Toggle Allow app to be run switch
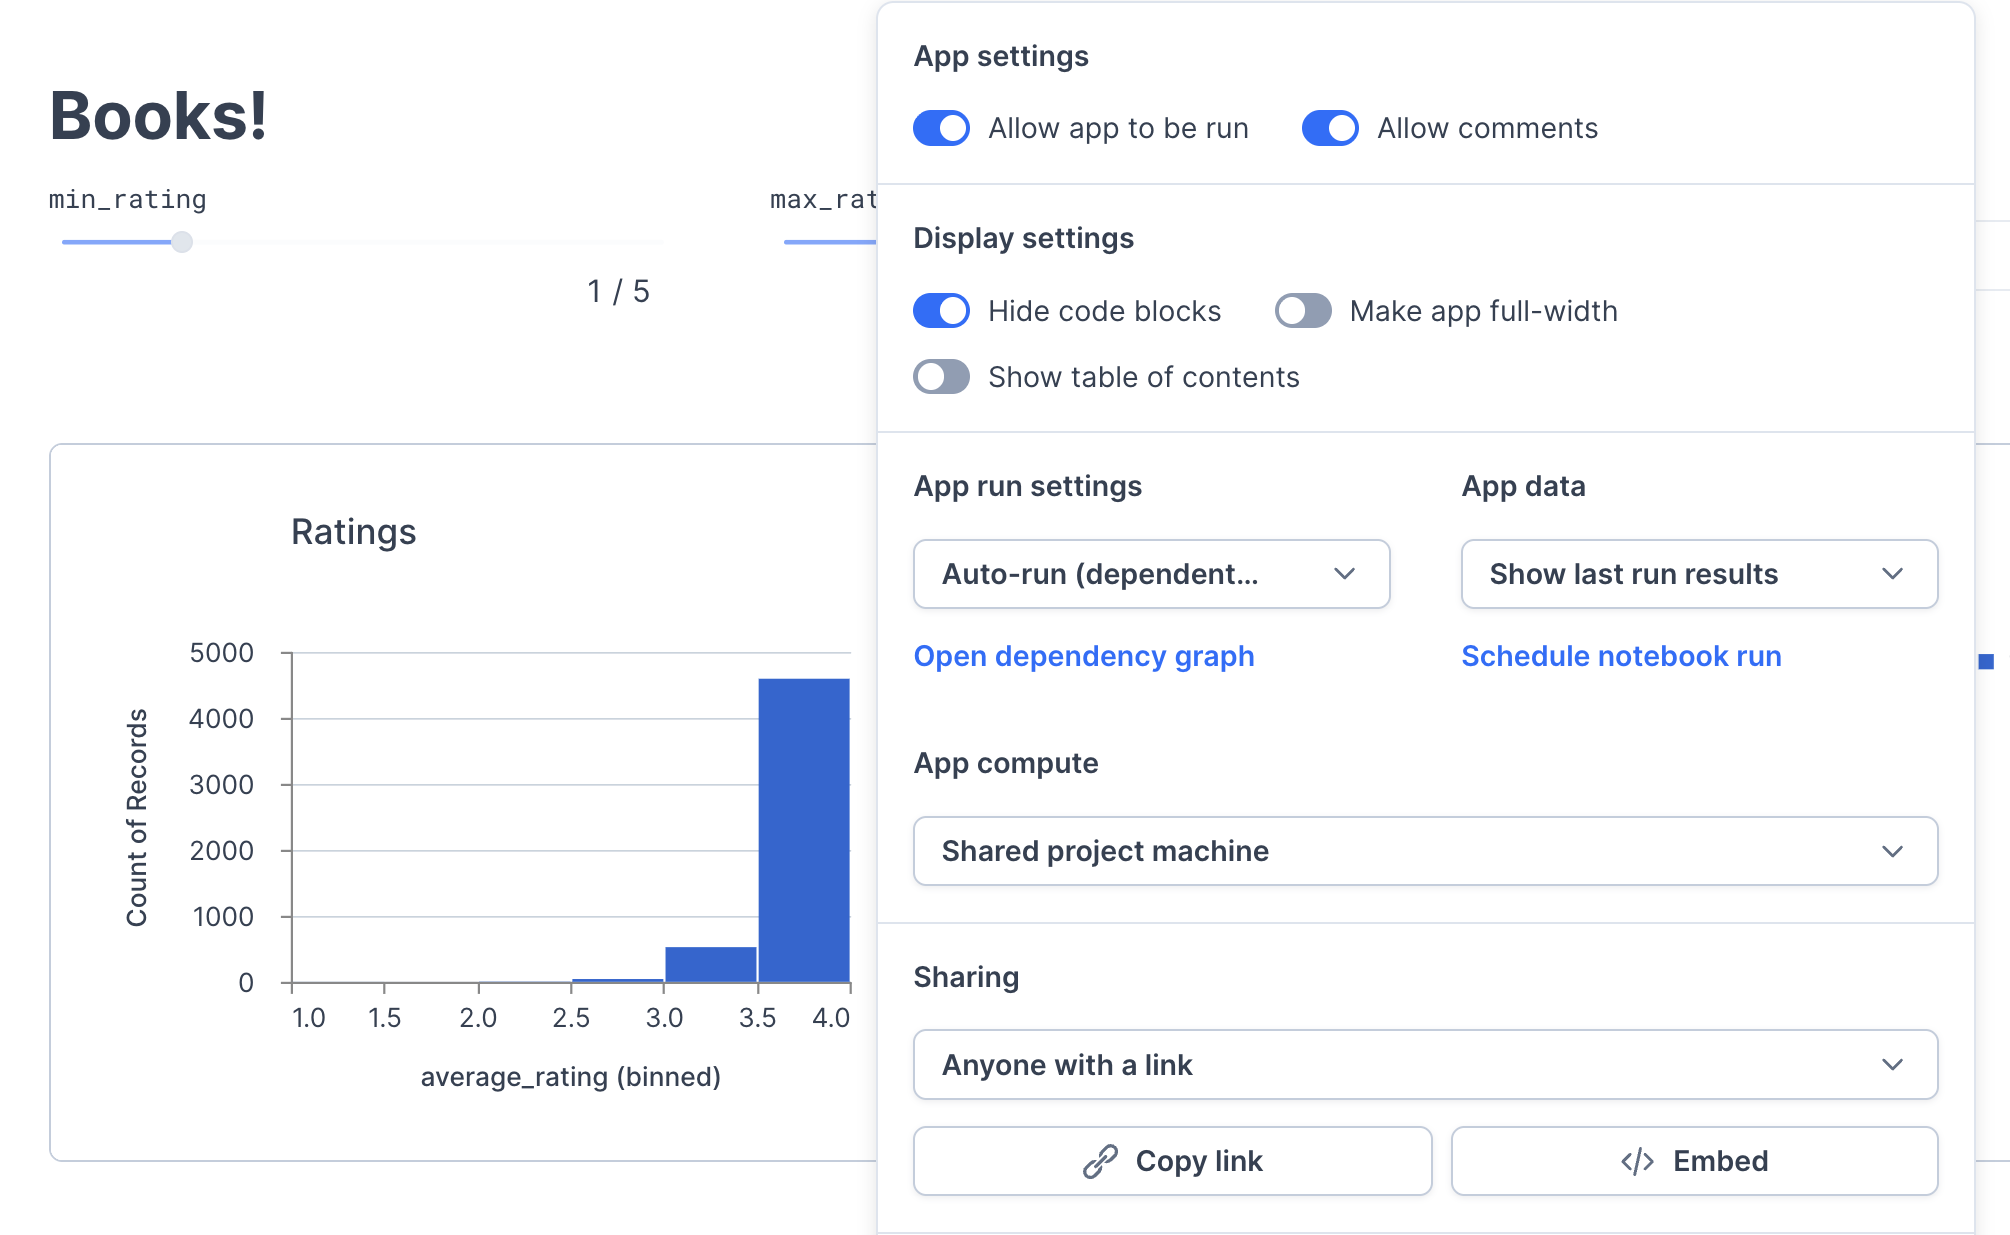This screenshot has height=1235, width=2010. pyautogui.click(x=941, y=128)
